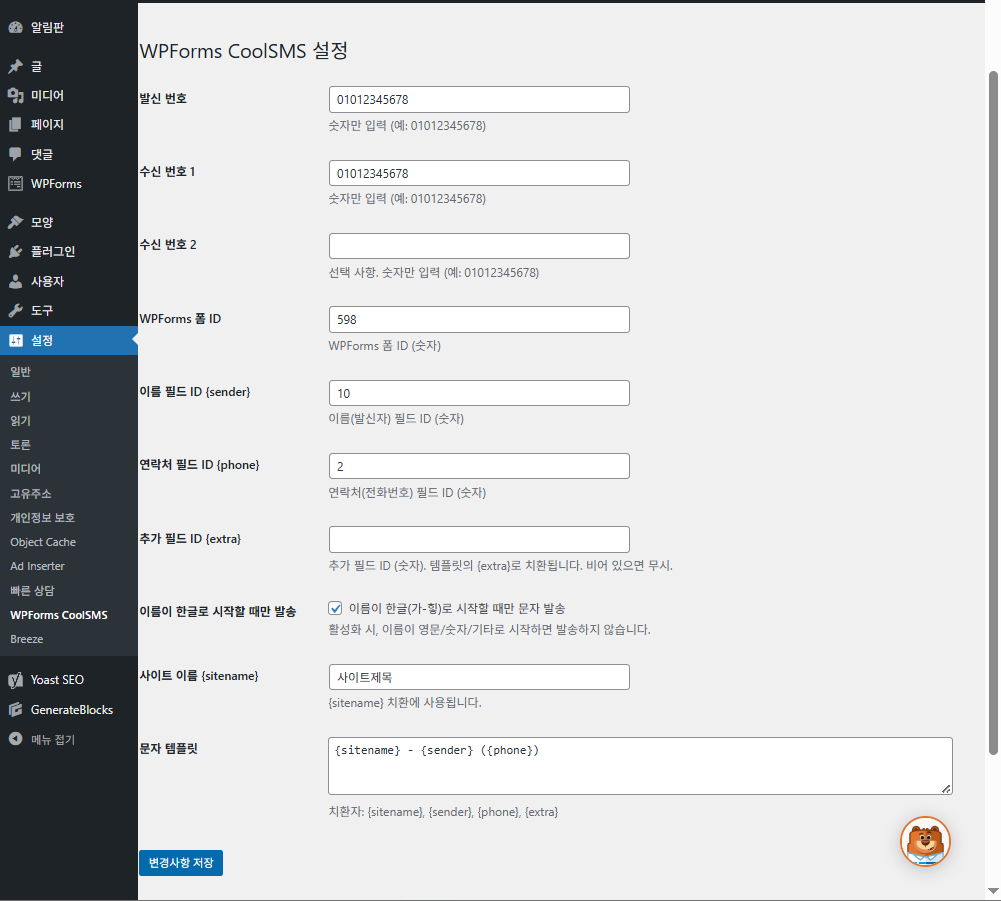Click the wrench icon beside 도구
The image size is (1001, 901).
(15, 310)
